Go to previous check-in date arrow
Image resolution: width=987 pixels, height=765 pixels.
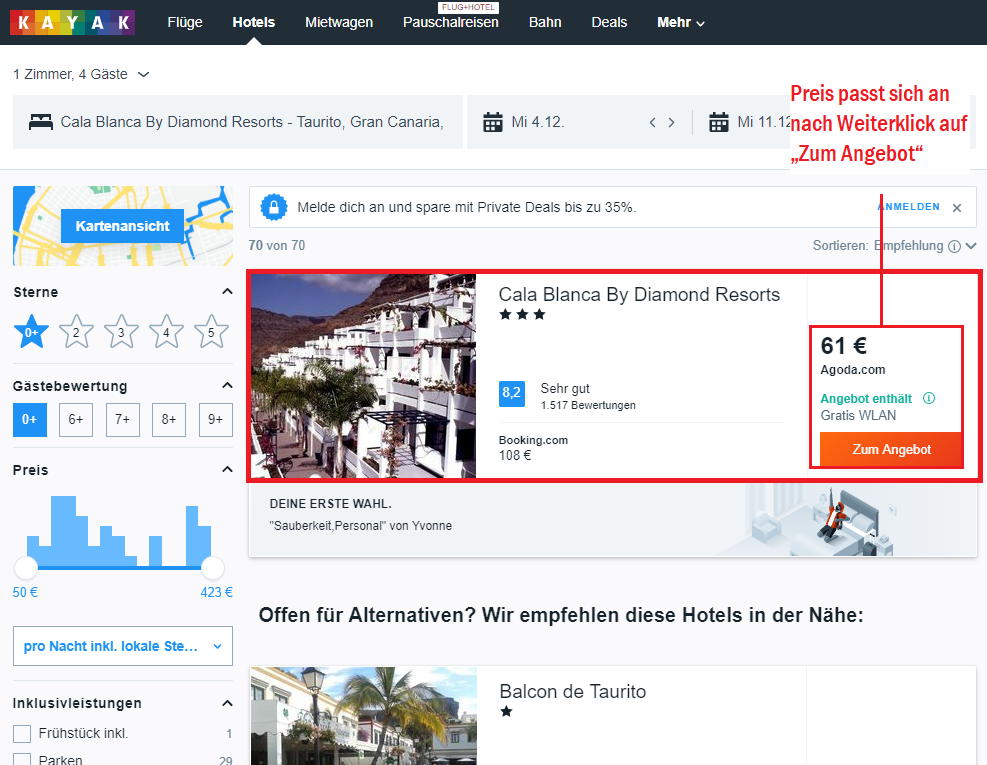(653, 122)
